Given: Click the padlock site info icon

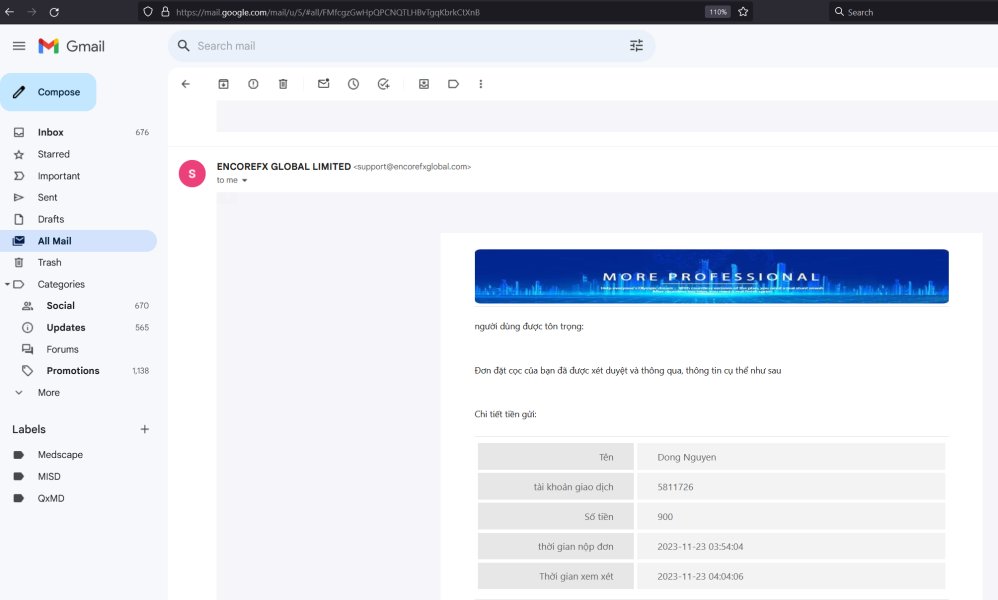Looking at the screenshot, I should (x=165, y=11).
